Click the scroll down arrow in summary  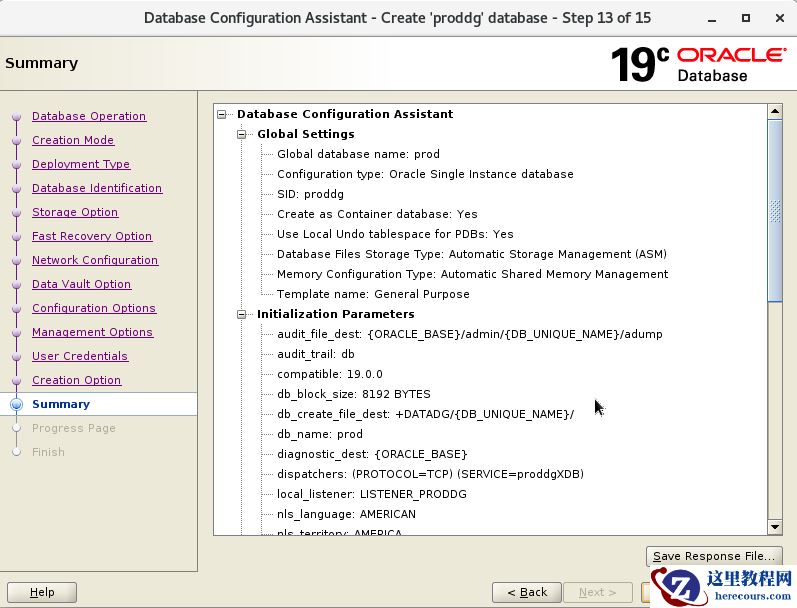(775, 527)
